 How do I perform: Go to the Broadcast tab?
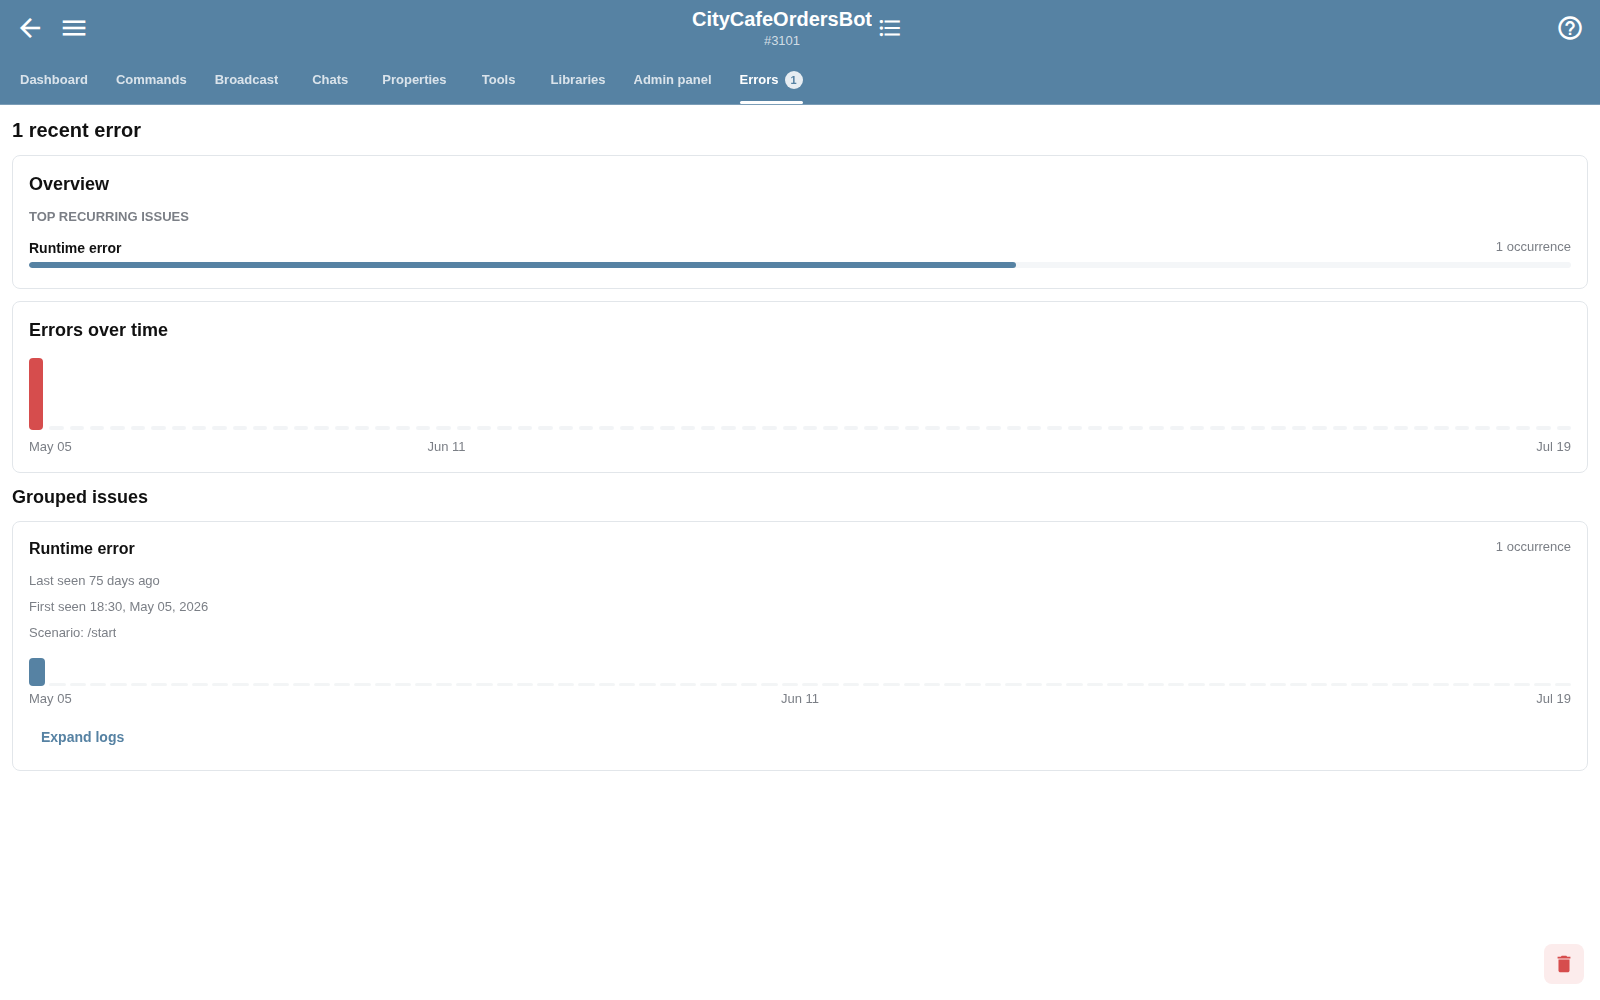(246, 80)
